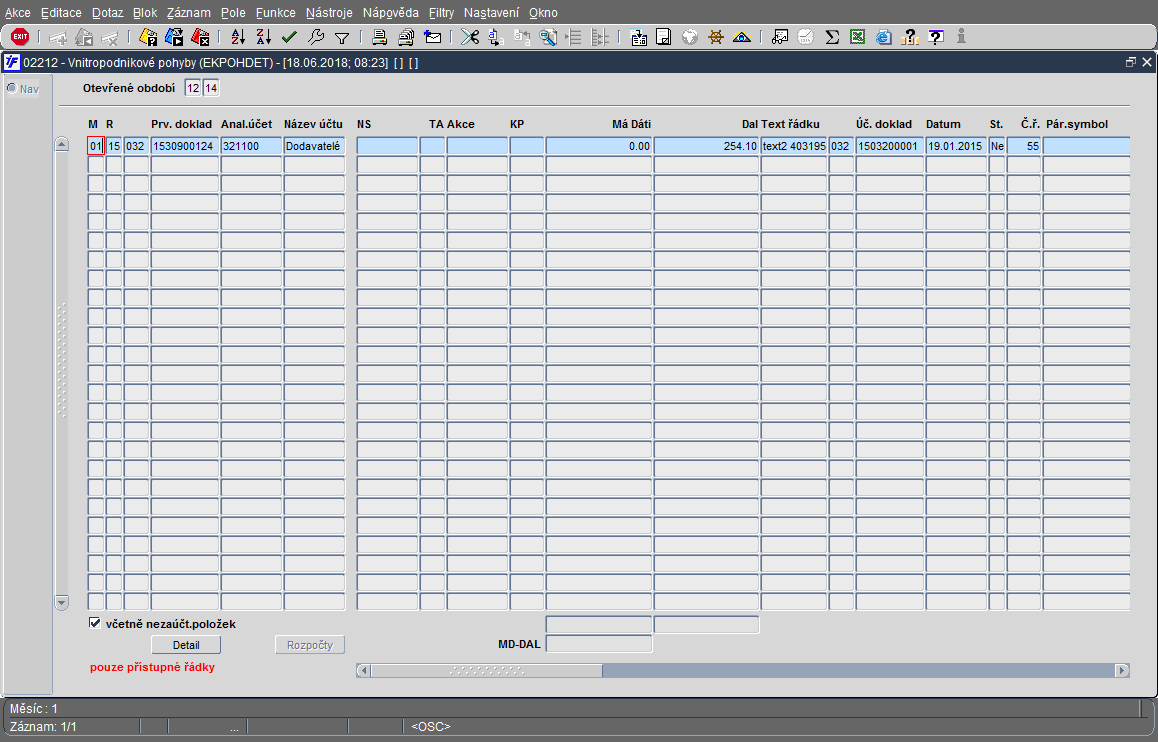Screen dimensions: 1158x742
Task: Click the Otevřené období field 14
Action: 210,88
